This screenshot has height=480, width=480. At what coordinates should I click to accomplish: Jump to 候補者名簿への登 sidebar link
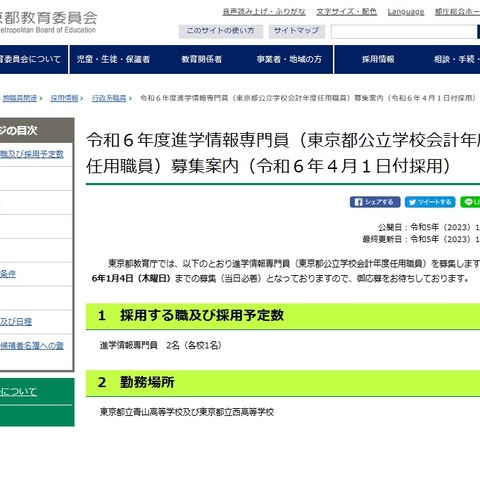32,346
